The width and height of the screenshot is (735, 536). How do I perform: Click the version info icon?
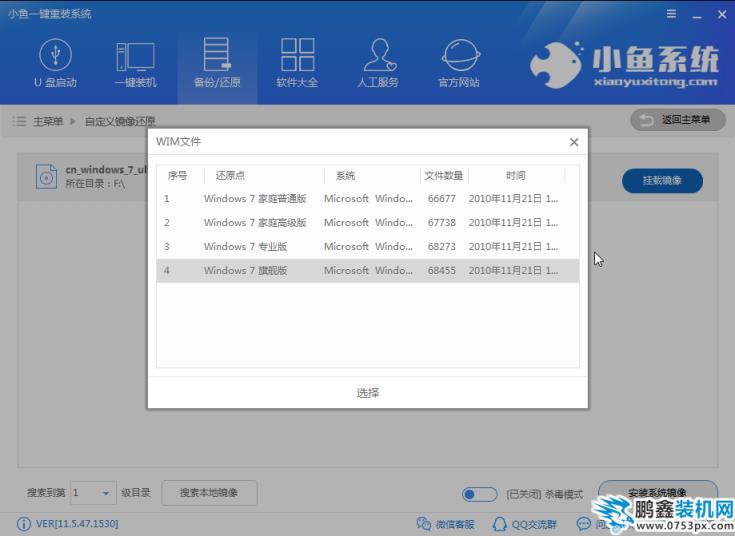pos(23,524)
